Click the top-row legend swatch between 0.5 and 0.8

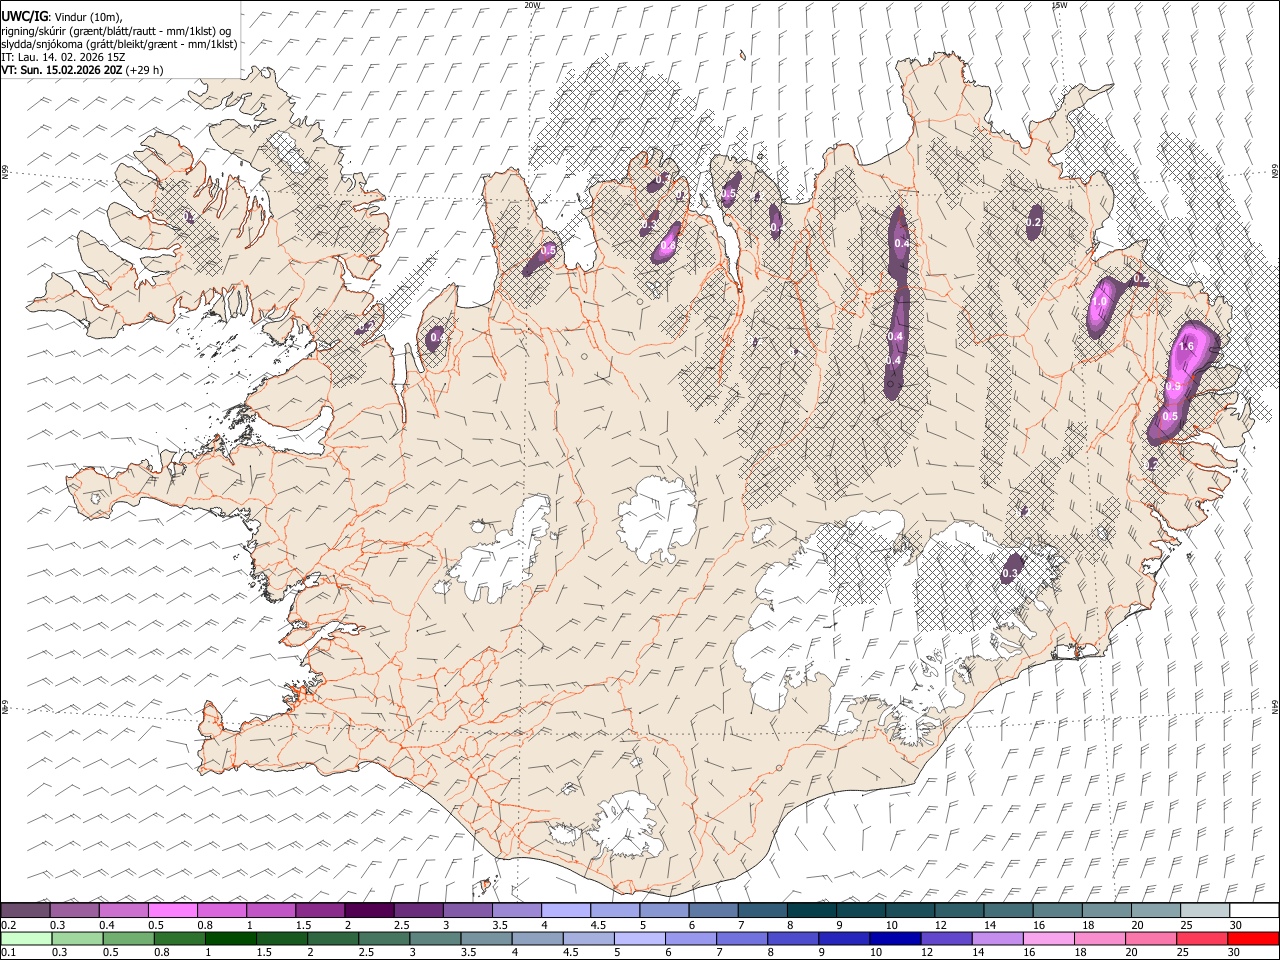[x=172, y=910]
